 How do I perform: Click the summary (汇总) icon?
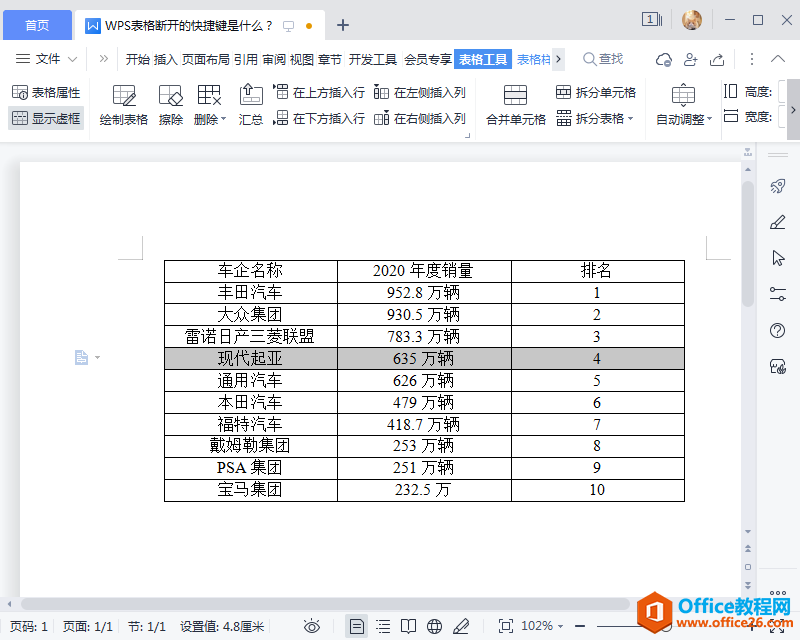pos(251,105)
